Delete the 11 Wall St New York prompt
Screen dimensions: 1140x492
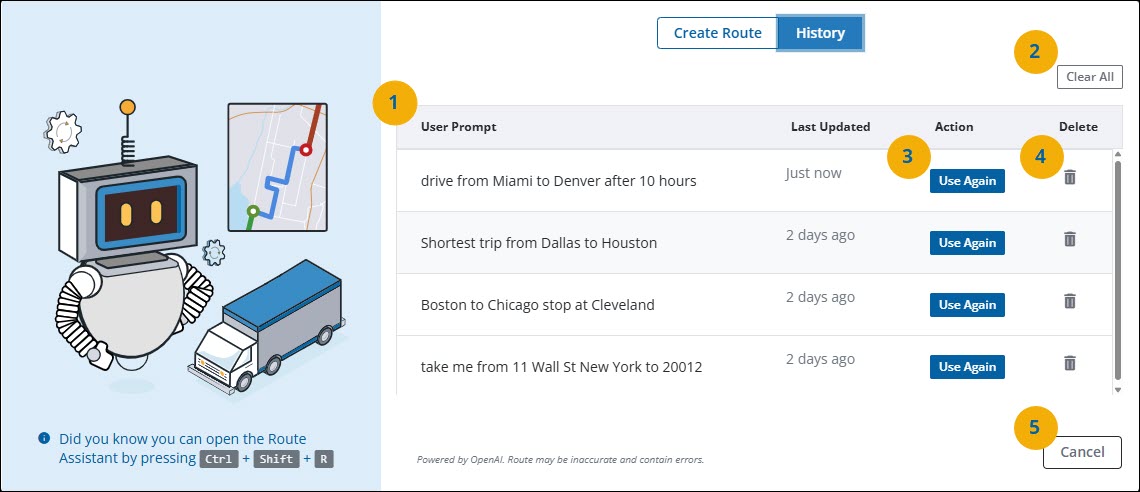point(1069,363)
